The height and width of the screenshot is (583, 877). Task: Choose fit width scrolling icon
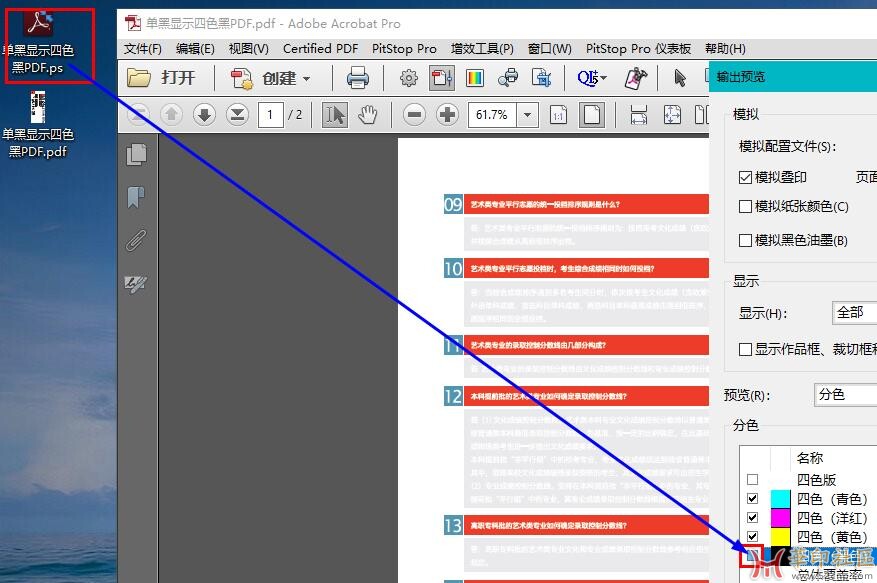click(639, 115)
